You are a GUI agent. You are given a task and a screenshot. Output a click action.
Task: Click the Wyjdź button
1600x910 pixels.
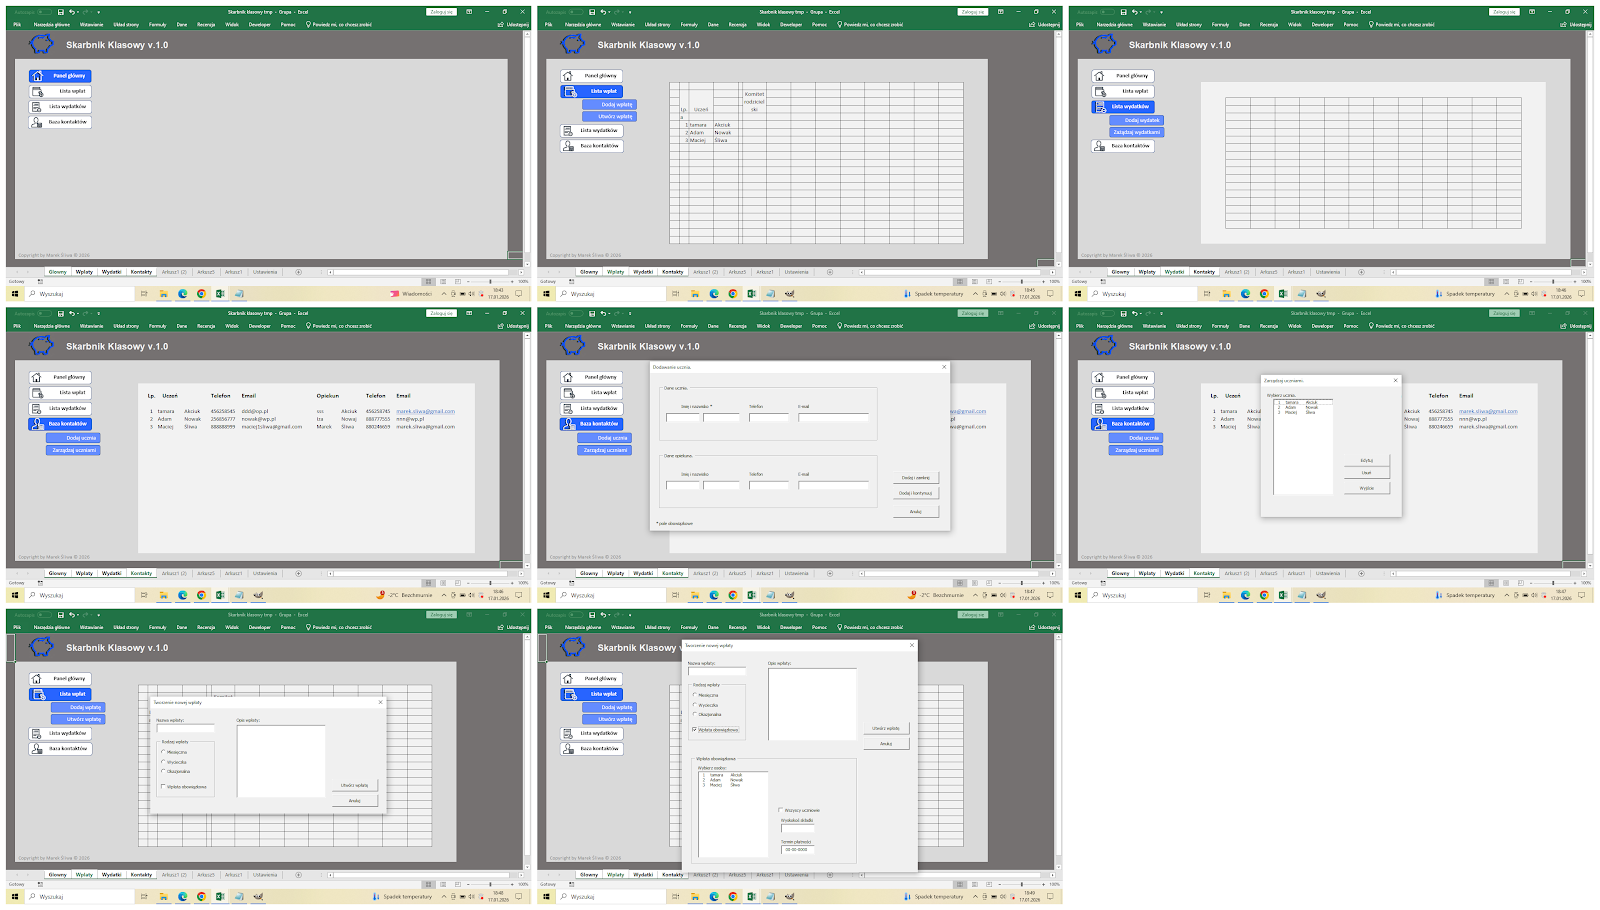1367,488
